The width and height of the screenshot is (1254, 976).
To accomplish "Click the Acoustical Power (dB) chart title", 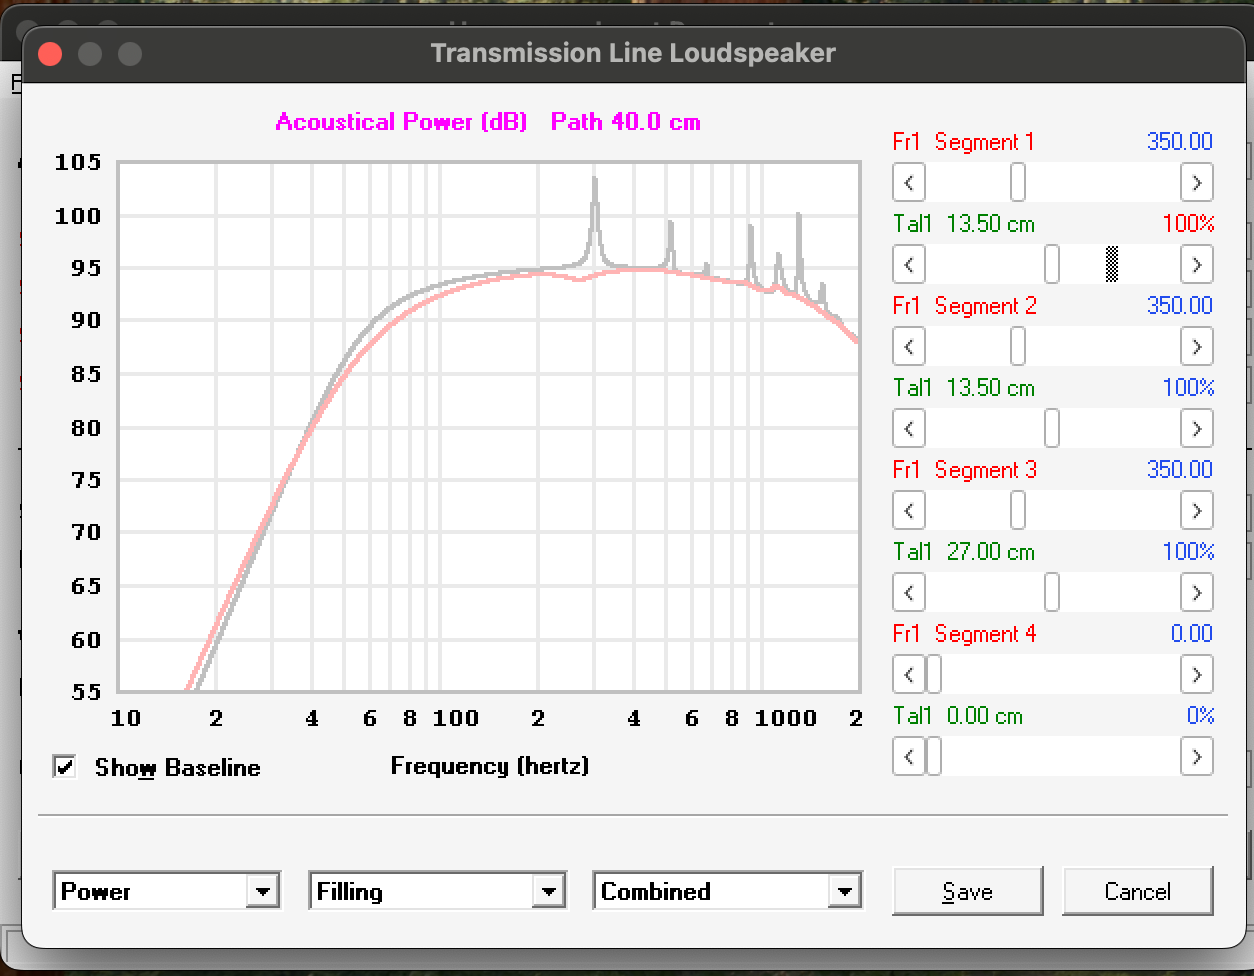I will tap(401, 122).
